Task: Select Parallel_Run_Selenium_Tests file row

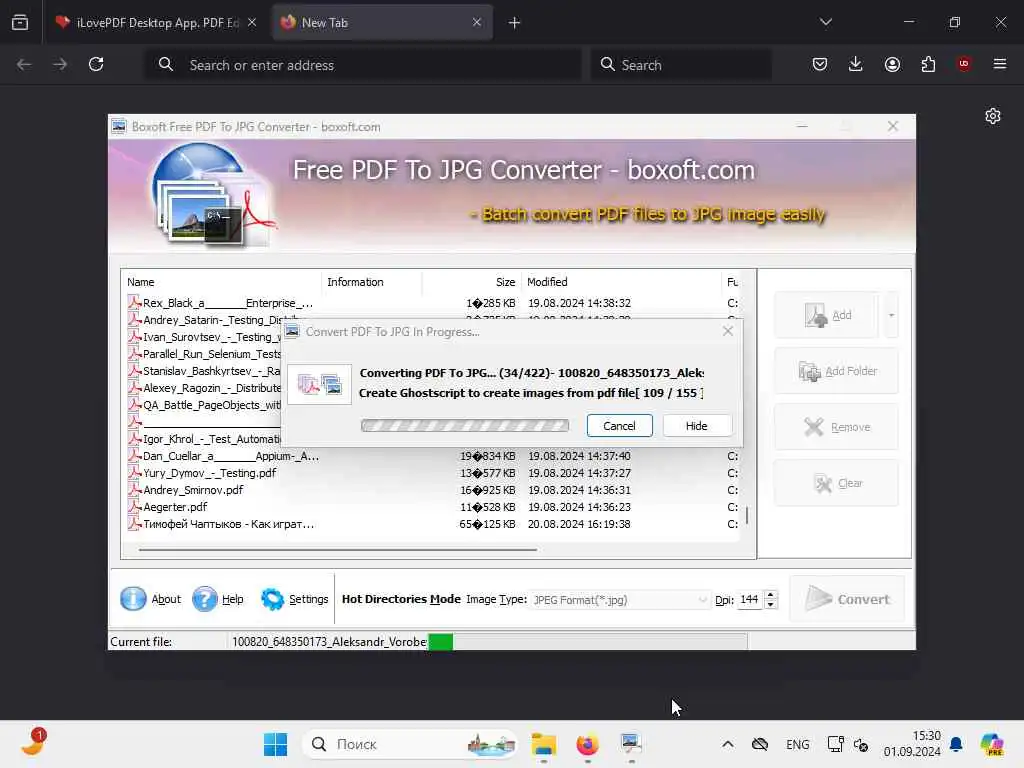Action: pos(204,354)
